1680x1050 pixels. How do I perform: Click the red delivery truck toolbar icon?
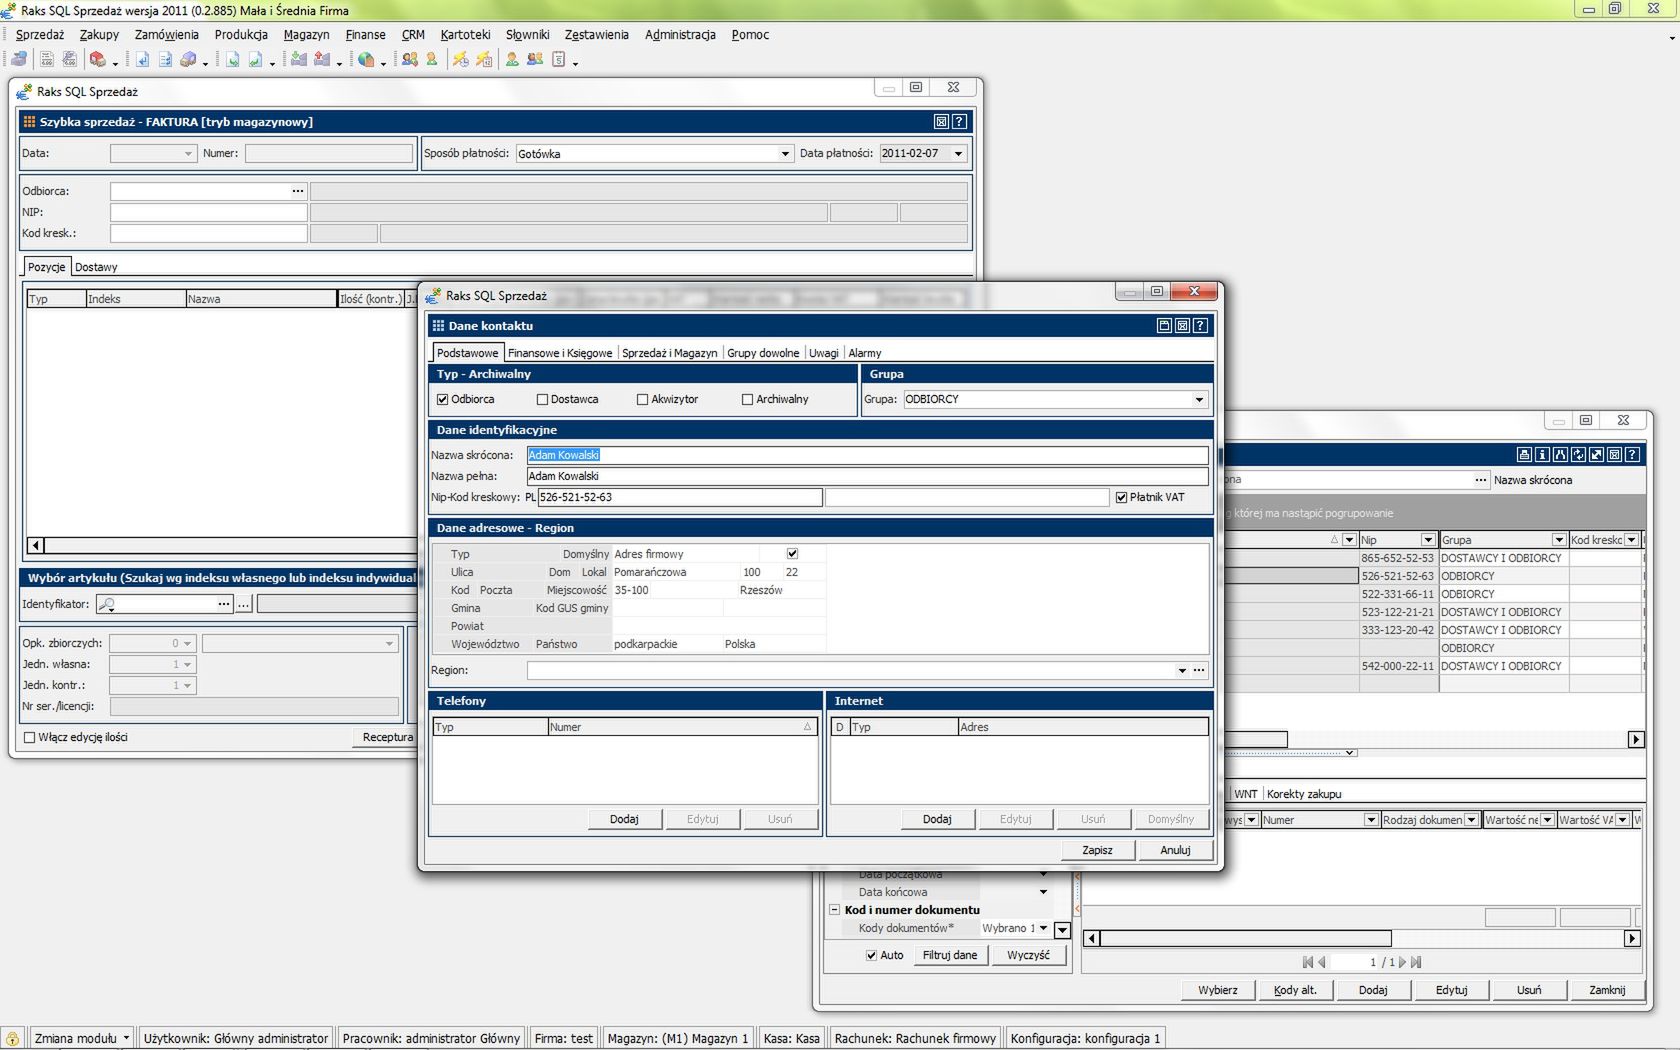[x=97, y=60]
